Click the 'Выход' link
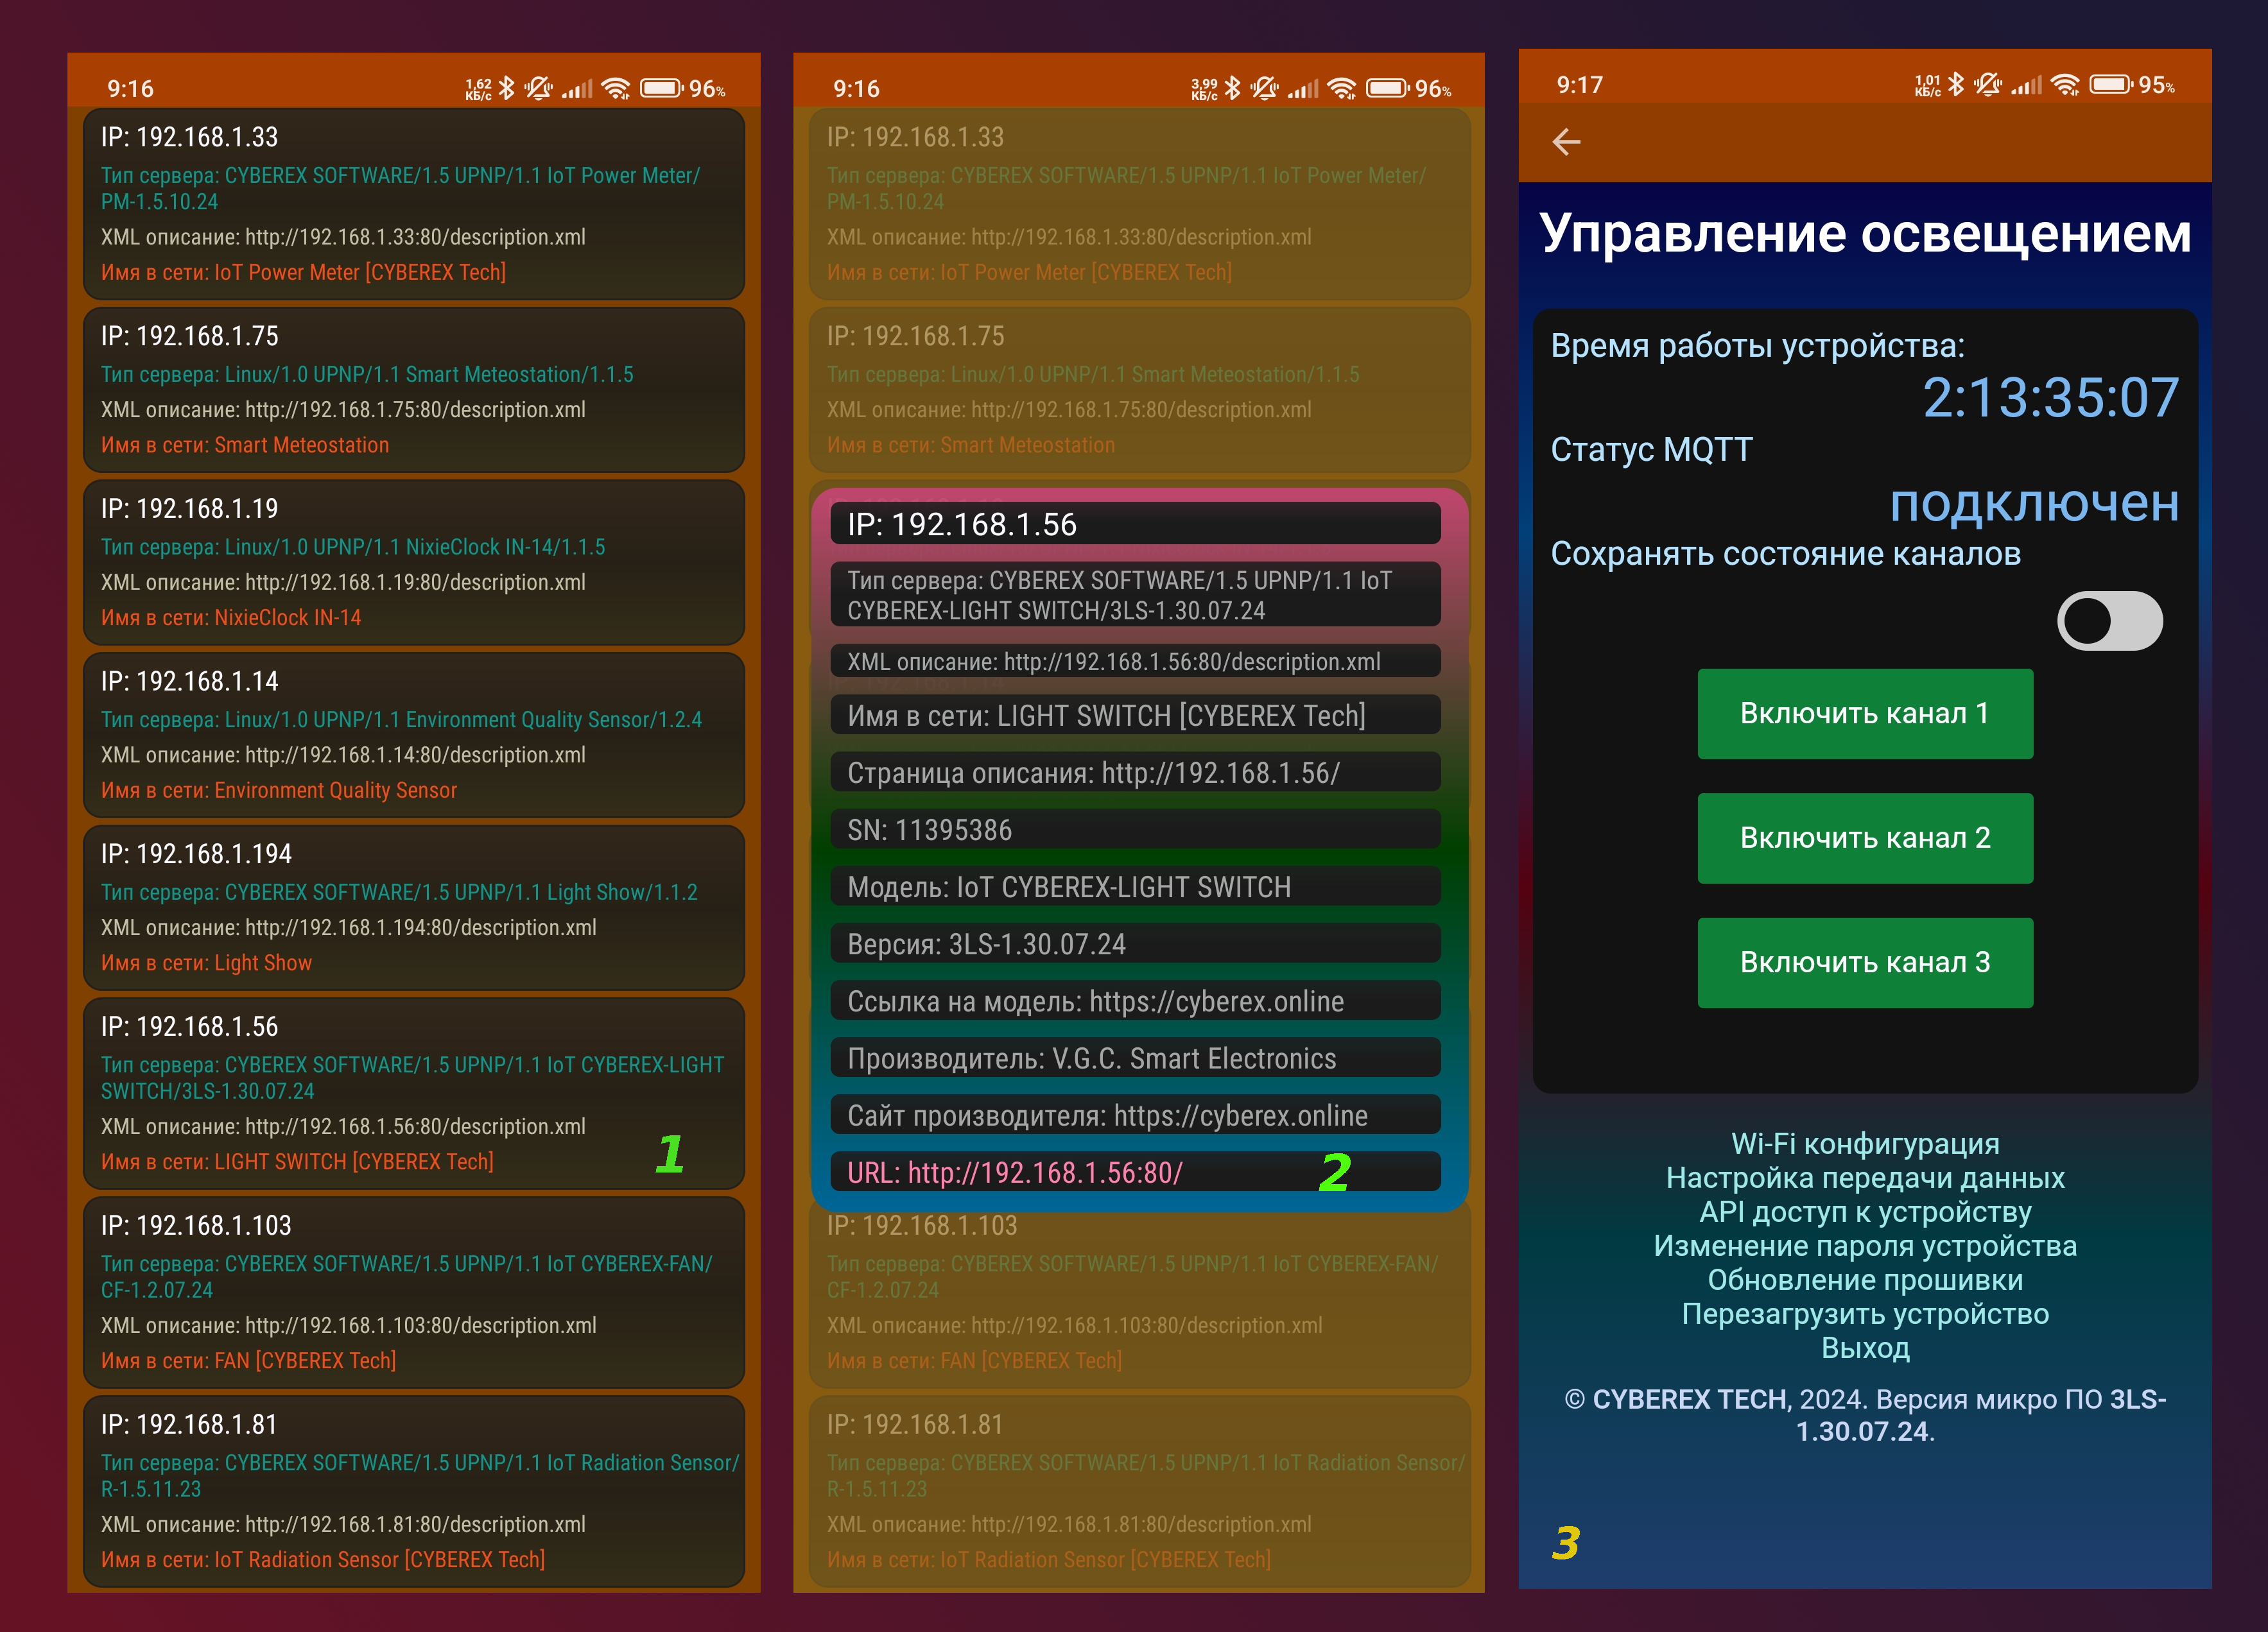Viewport: 2268px width, 1632px height. [1865, 1348]
